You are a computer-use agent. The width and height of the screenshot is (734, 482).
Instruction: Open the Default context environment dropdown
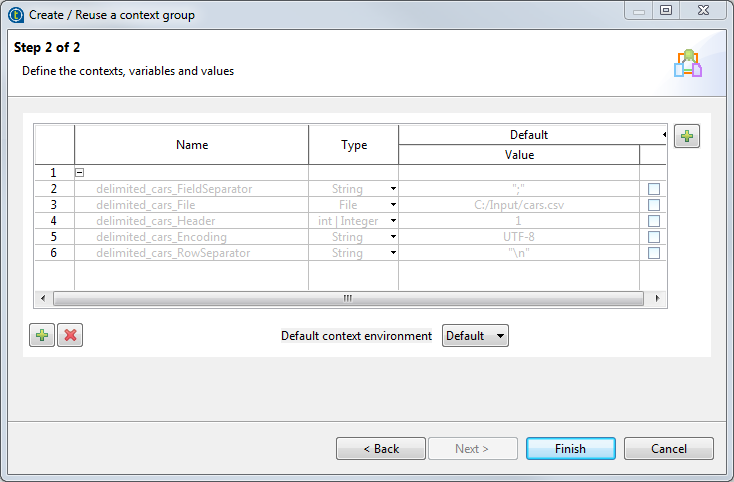click(475, 336)
